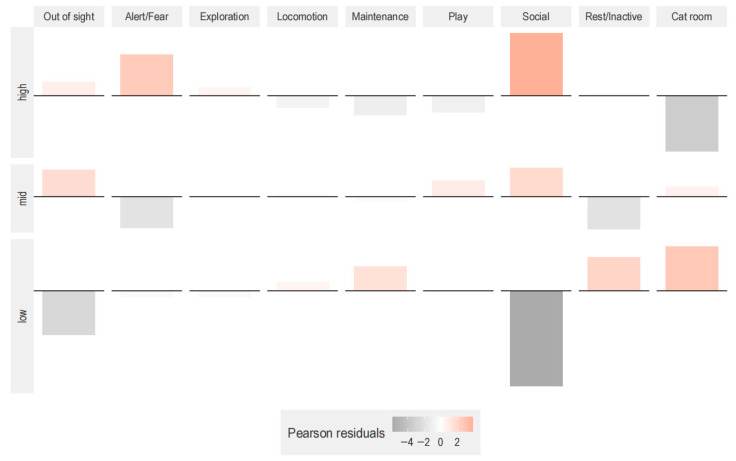The width and height of the screenshot is (736, 461).
Task: Select the high row strip label
Action: [x=22, y=92]
